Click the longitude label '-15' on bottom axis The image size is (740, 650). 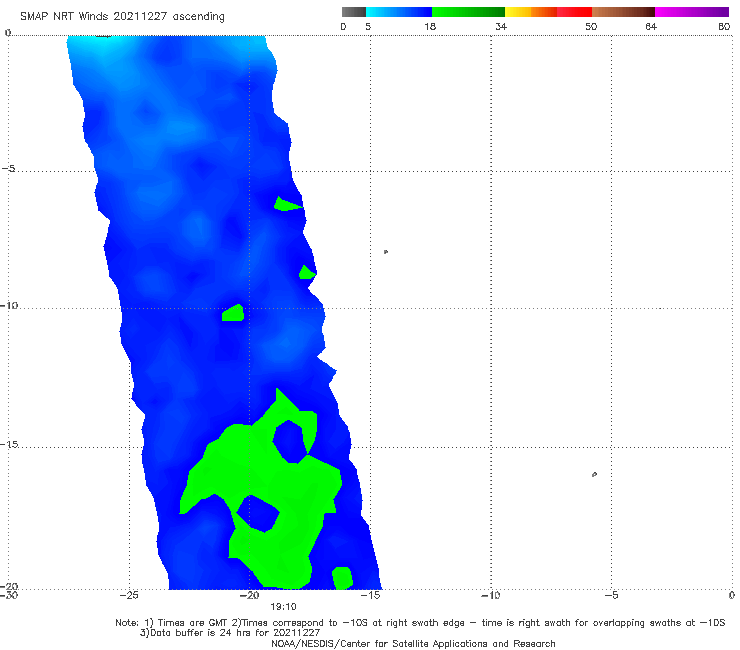[370, 595]
